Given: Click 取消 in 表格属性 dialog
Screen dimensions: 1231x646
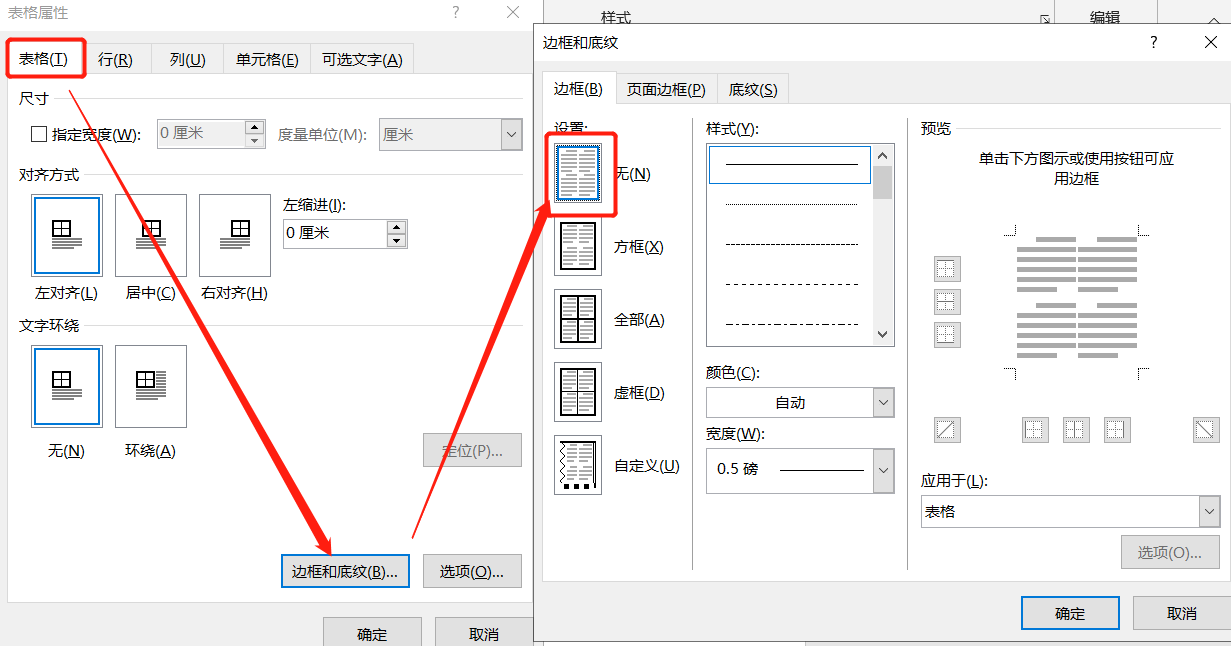Looking at the screenshot, I should 484,633.
